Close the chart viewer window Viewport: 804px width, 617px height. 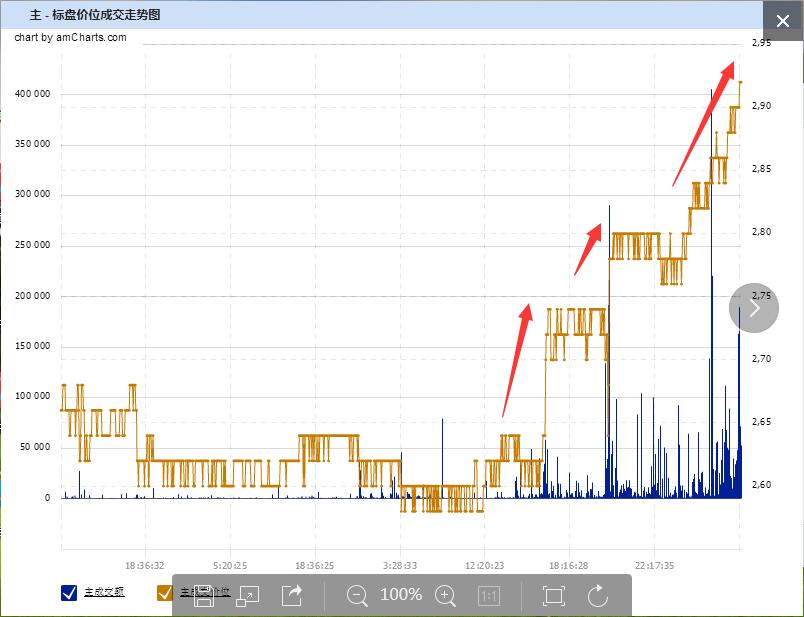(x=783, y=21)
